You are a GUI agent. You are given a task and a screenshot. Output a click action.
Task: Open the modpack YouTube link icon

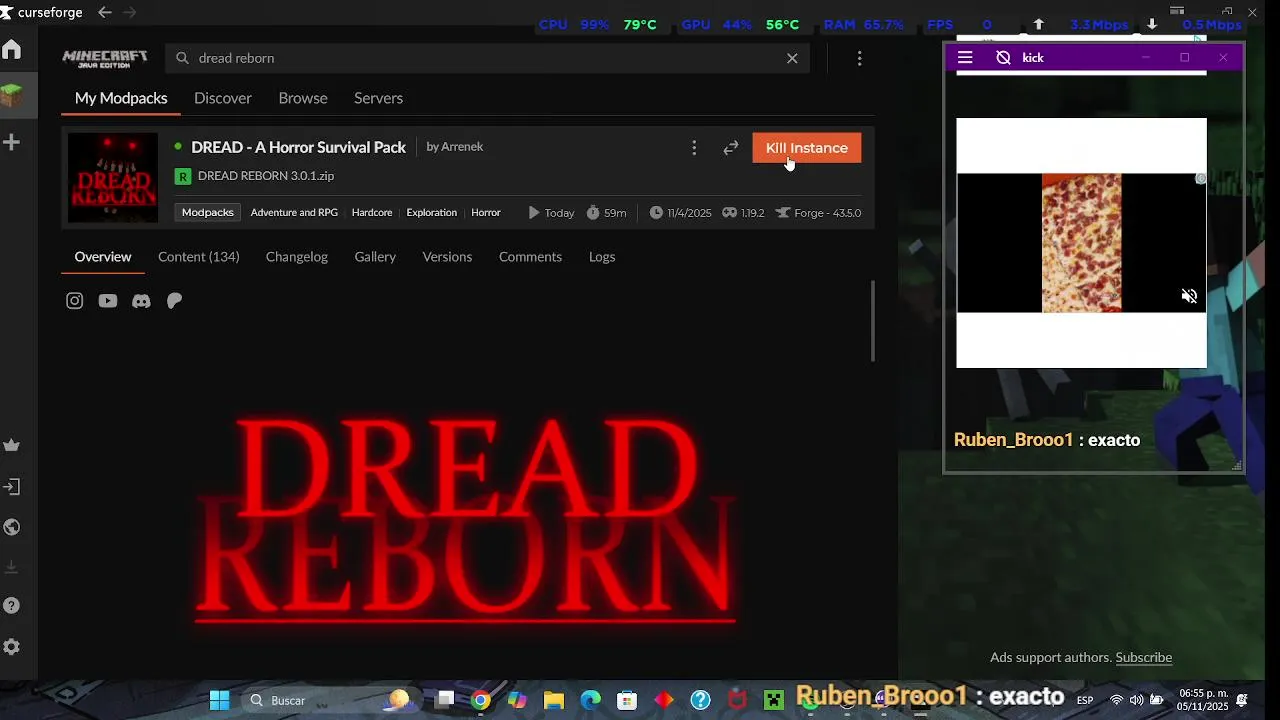tap(108, 301)
